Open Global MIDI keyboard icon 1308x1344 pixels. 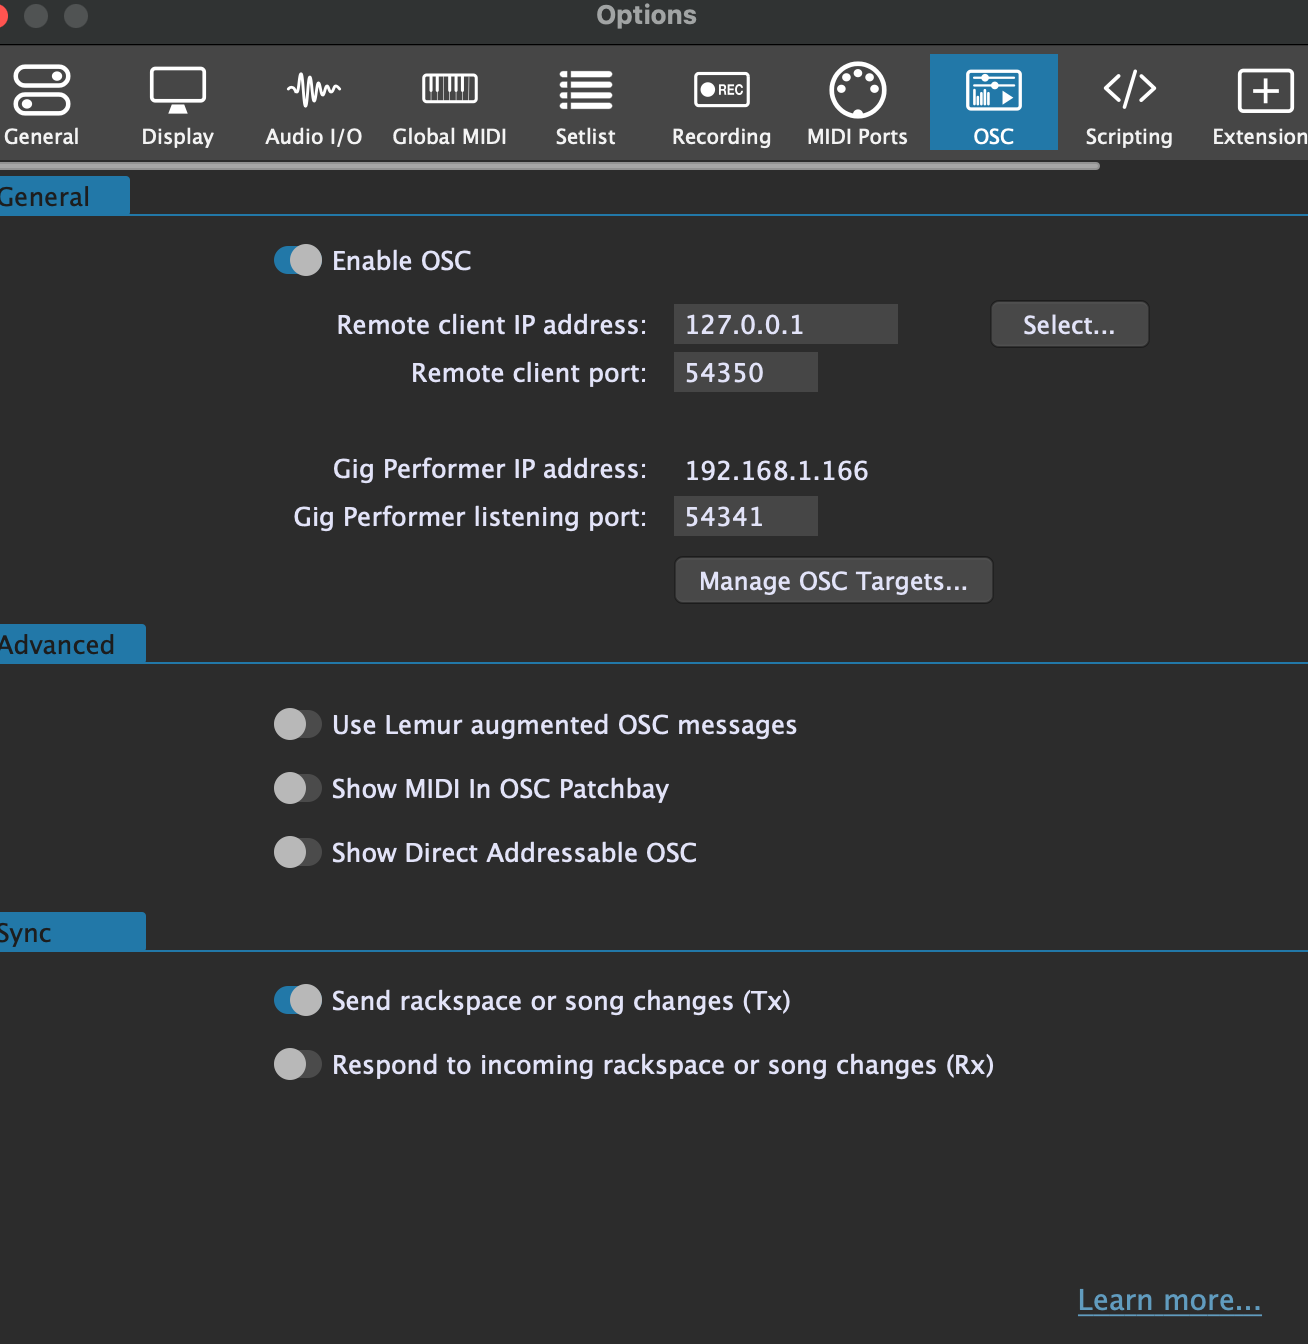click(449, 92)
